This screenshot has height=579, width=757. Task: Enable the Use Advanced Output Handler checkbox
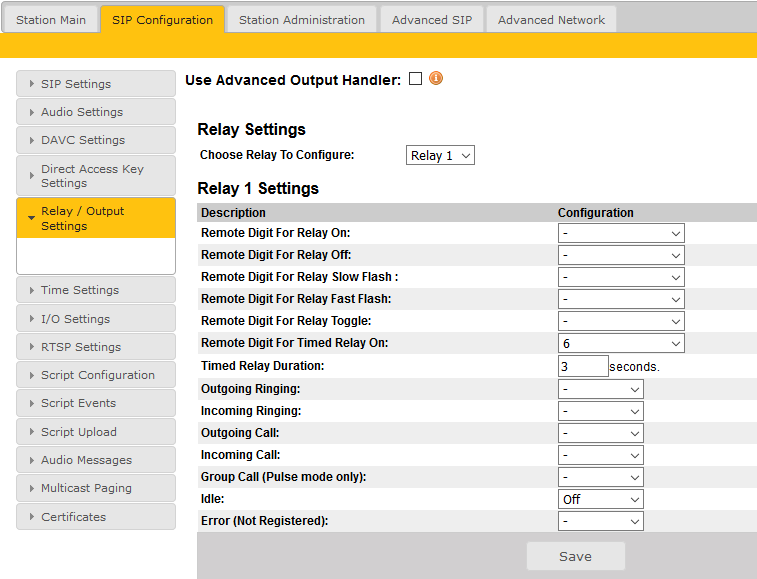(416, 79)
